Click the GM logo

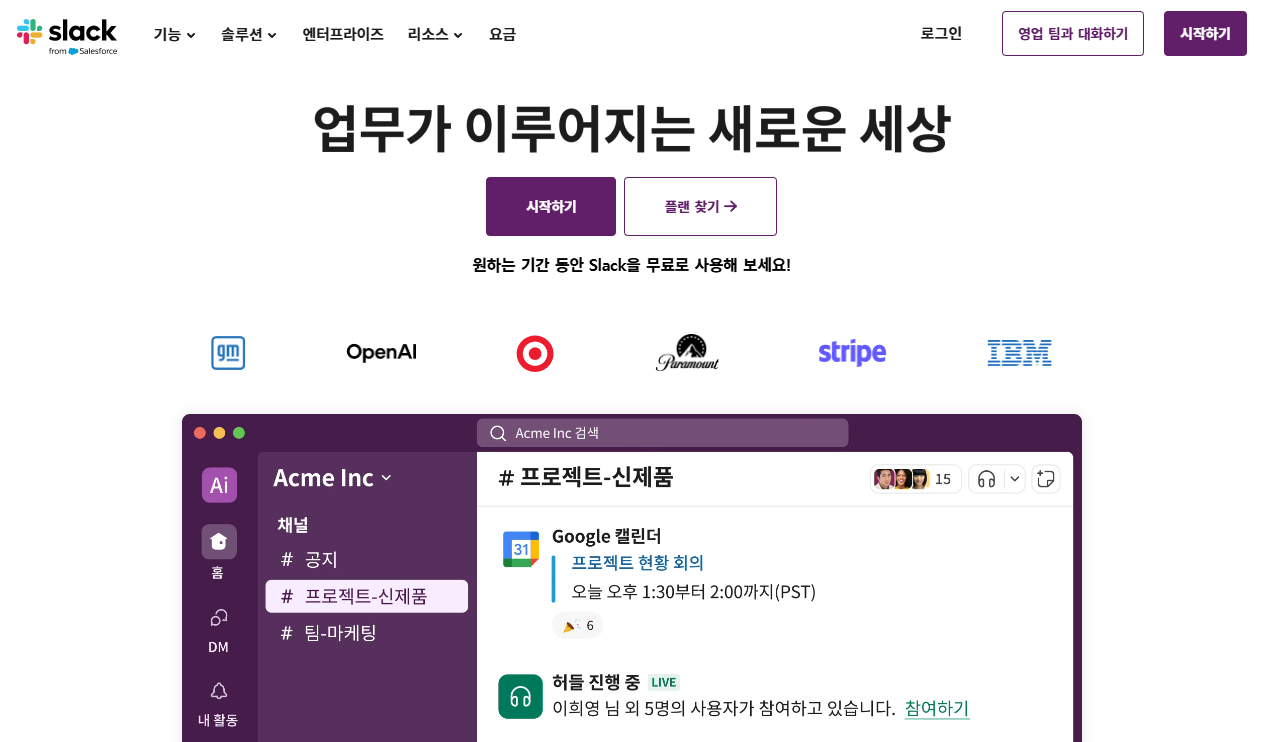pos(228,353)
